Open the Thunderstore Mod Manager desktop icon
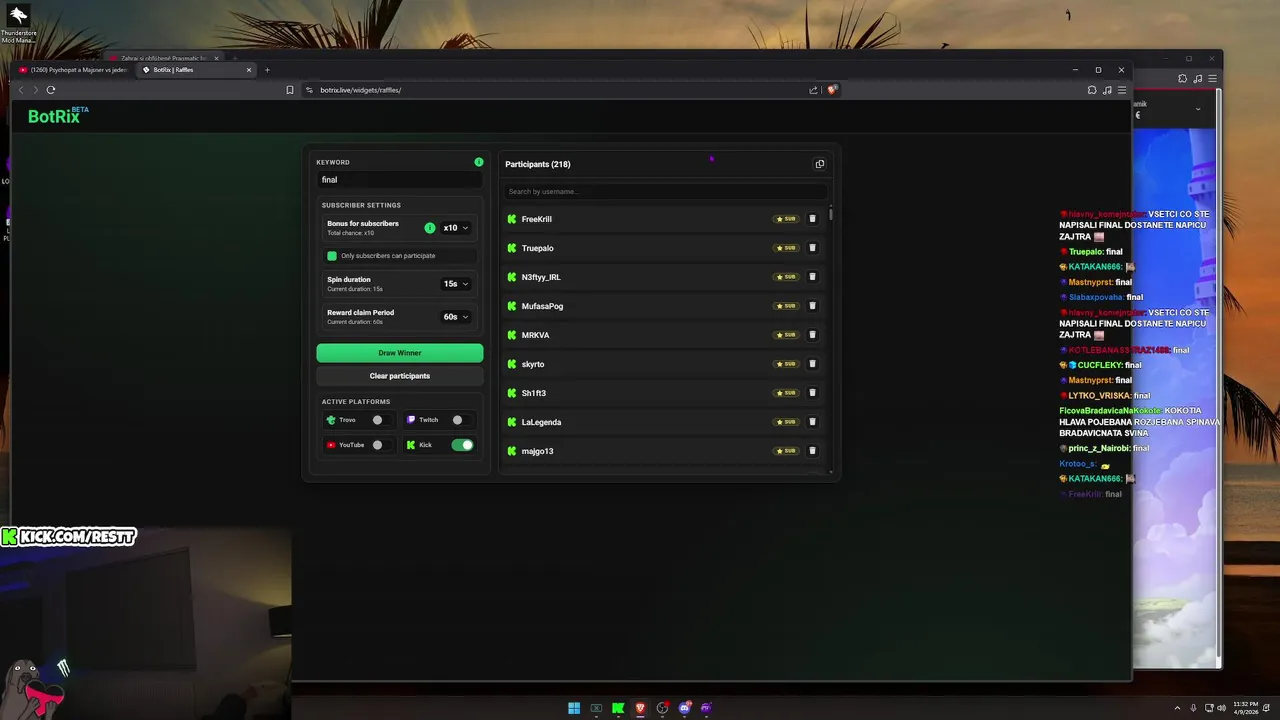Image resolution: width=1280 pixels, height=720 pixels. [x=18, y=24]
